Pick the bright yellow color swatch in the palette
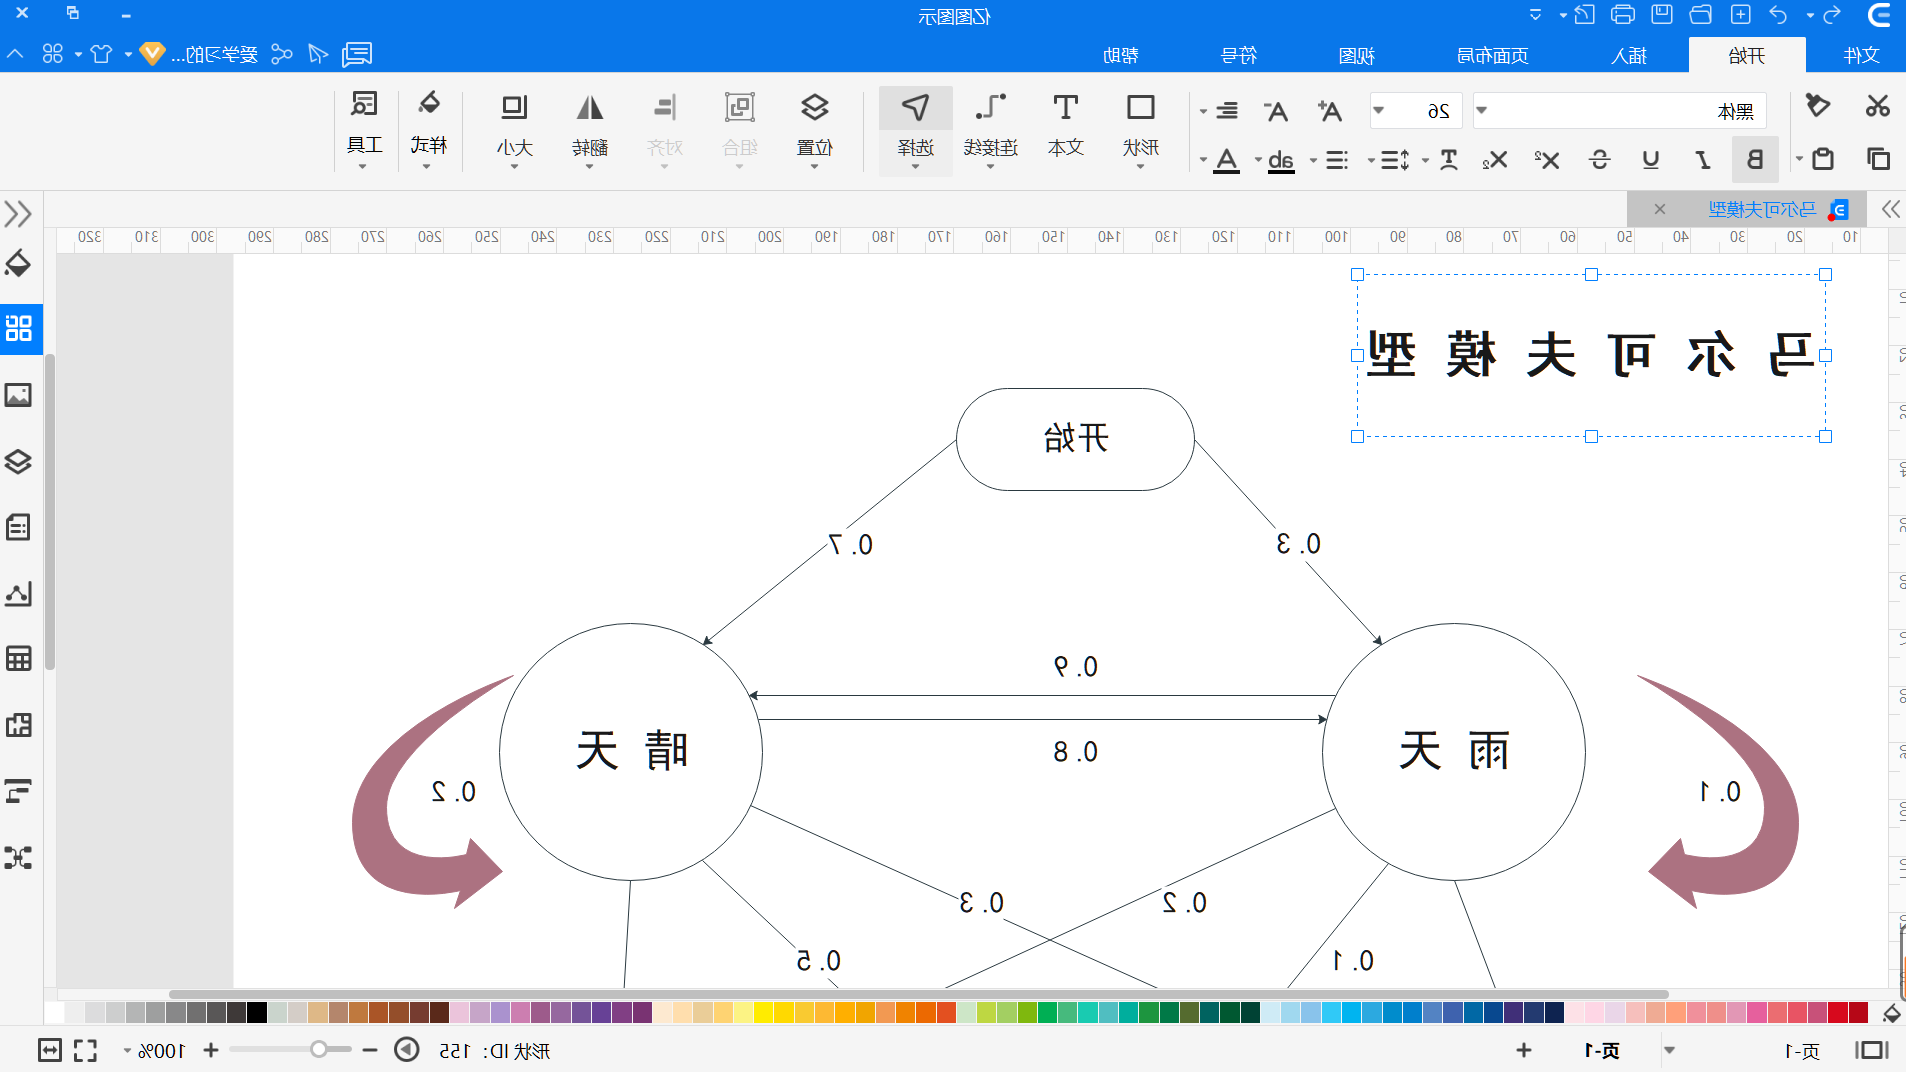Viewport: 1906px width, 1072px height. click(764, 1012)
